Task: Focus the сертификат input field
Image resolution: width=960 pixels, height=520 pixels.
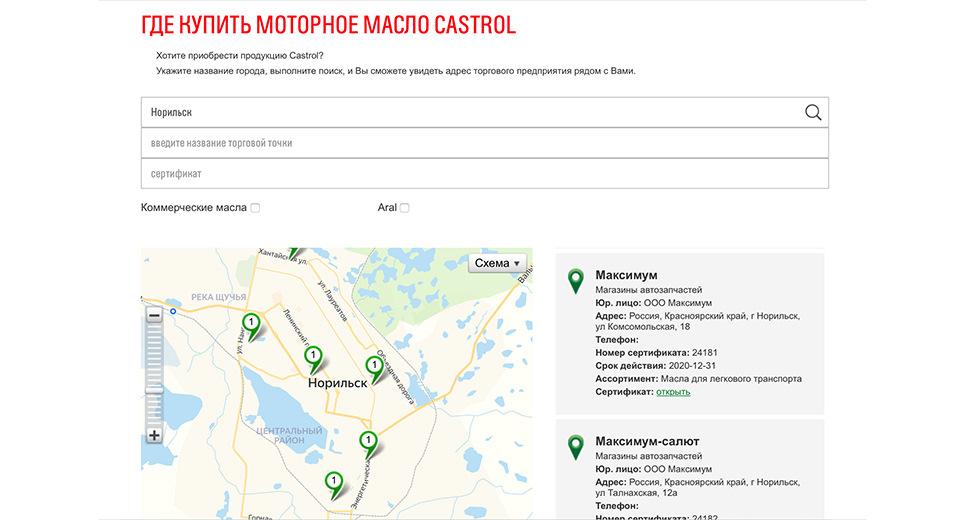Action: click(x=484, y=173)
